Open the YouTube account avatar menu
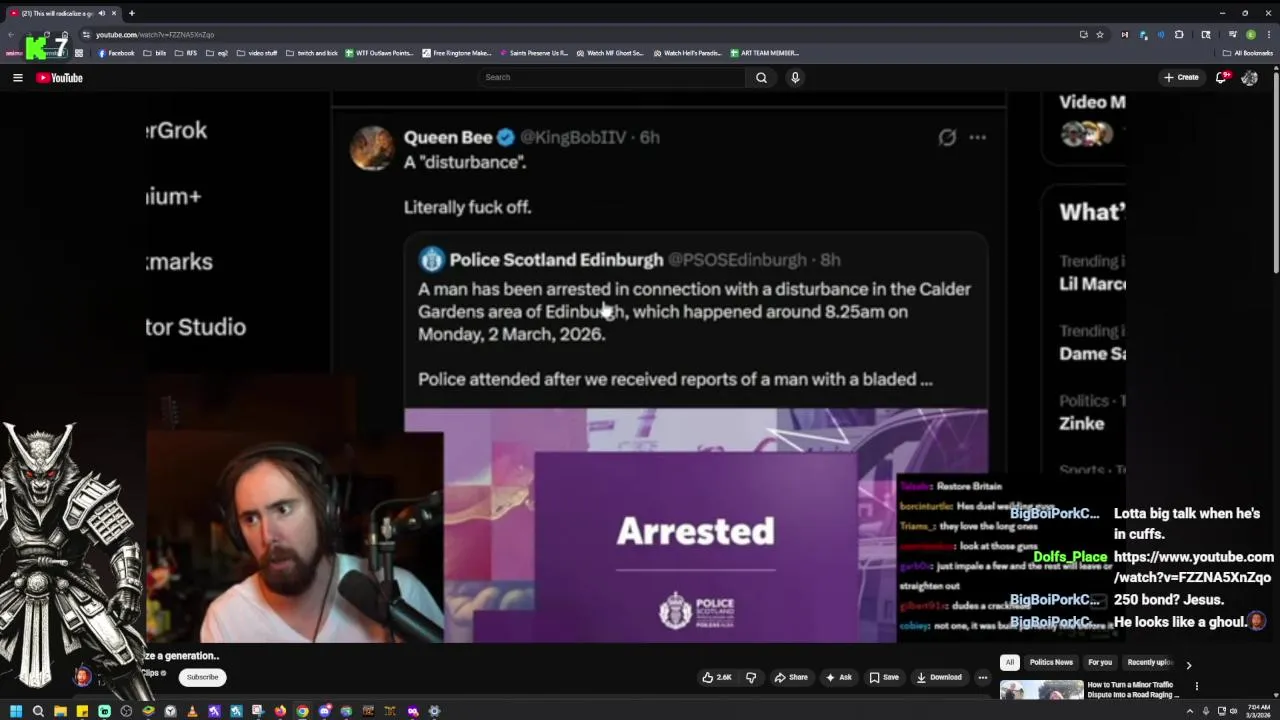The height and width of the screenshot is (720, 1280). [1250, 77]
